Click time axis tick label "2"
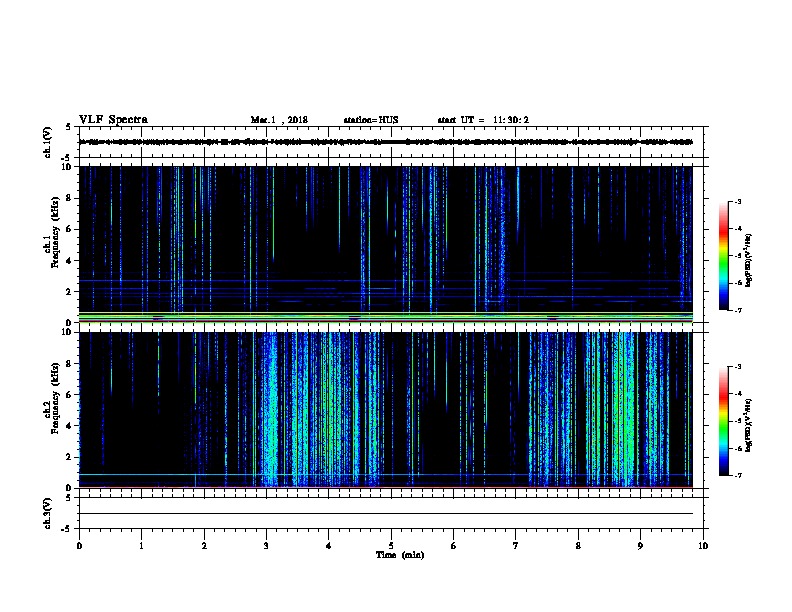This screenshot has width=792, height=612. [x=204, y=546]
